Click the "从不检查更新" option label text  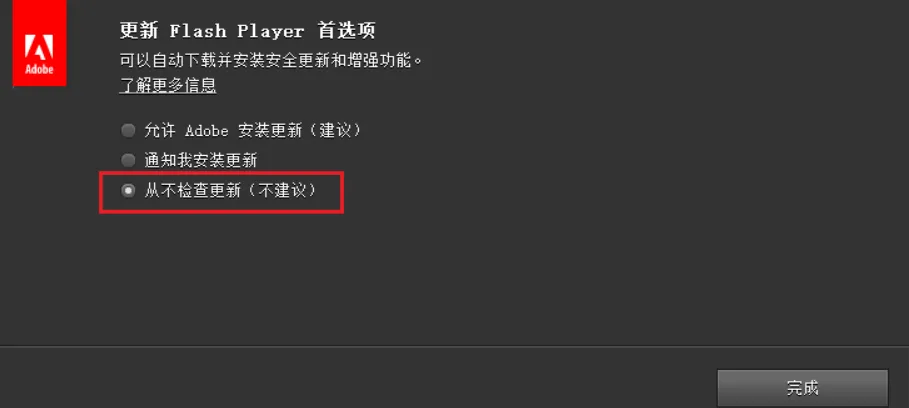coord(192,190)
